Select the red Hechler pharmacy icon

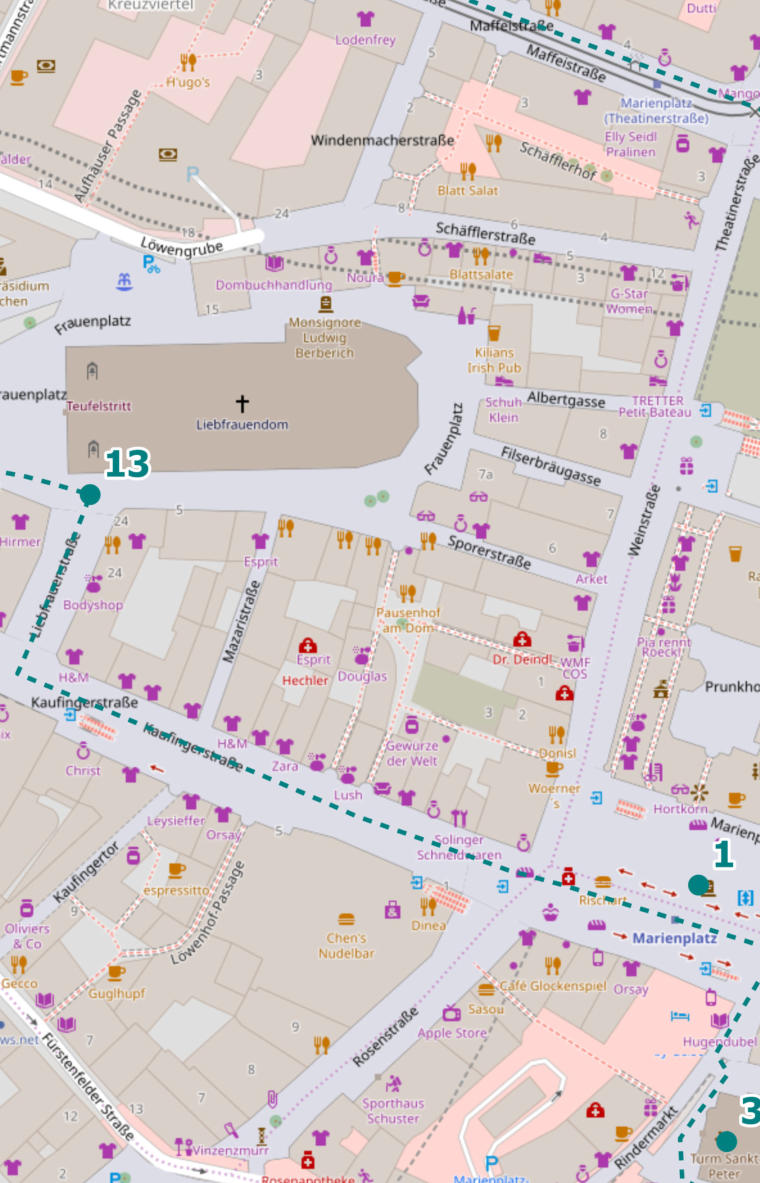point(307,645)
